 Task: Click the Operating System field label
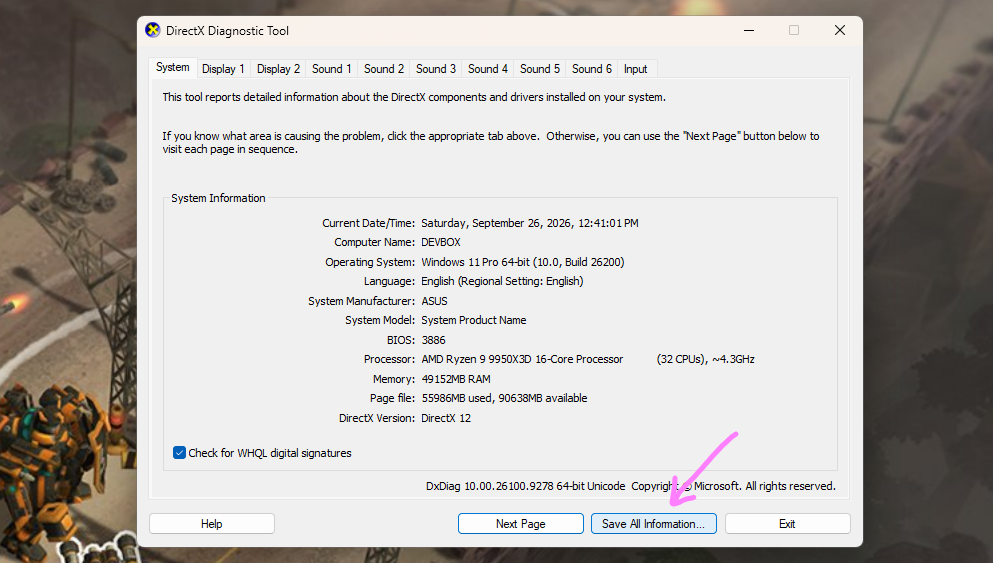tap(370, 262)
